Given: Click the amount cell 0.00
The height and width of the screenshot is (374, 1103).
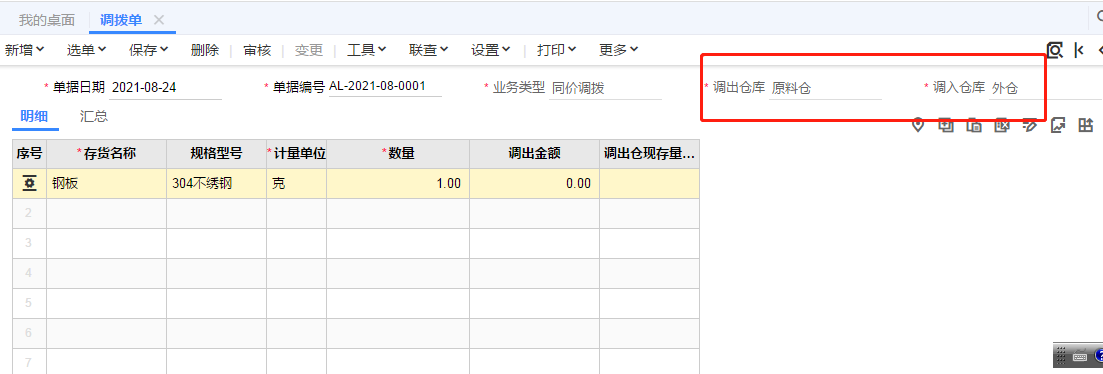Looking at the screenshot, I should pyautogui.click(x=535, y=183).
